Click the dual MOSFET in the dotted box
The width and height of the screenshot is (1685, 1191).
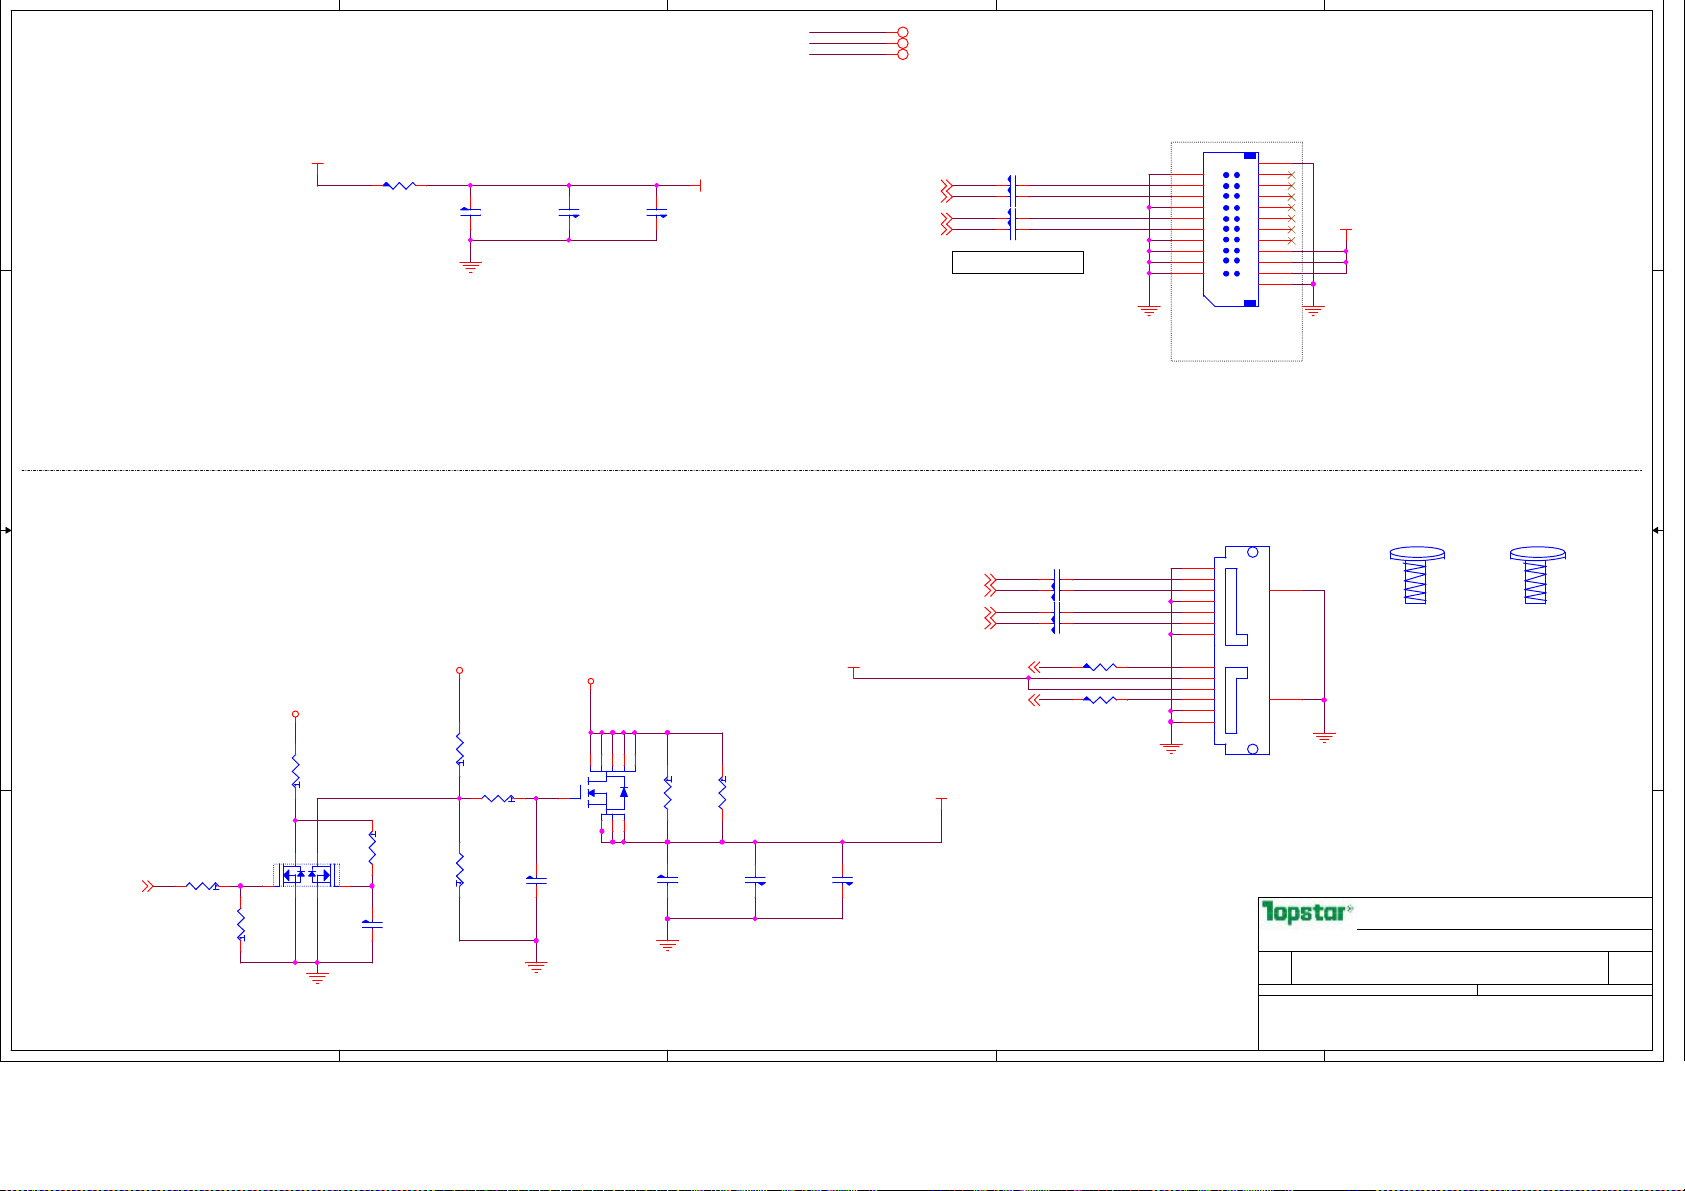pos(306,876)
